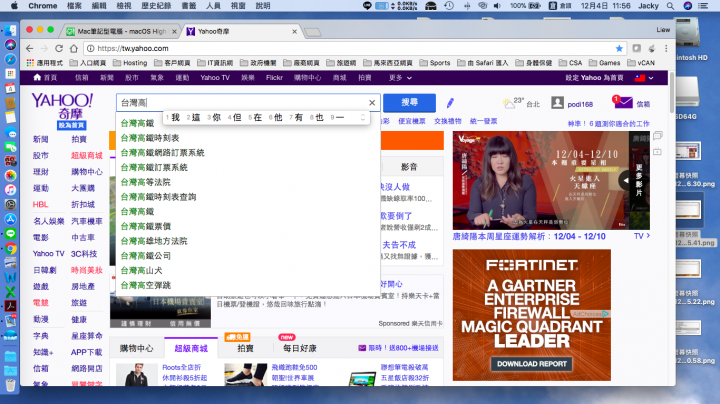This screenshot has width=720, height=404.
Task: Launch Safari from the Dock
Action: coord(10,60)
